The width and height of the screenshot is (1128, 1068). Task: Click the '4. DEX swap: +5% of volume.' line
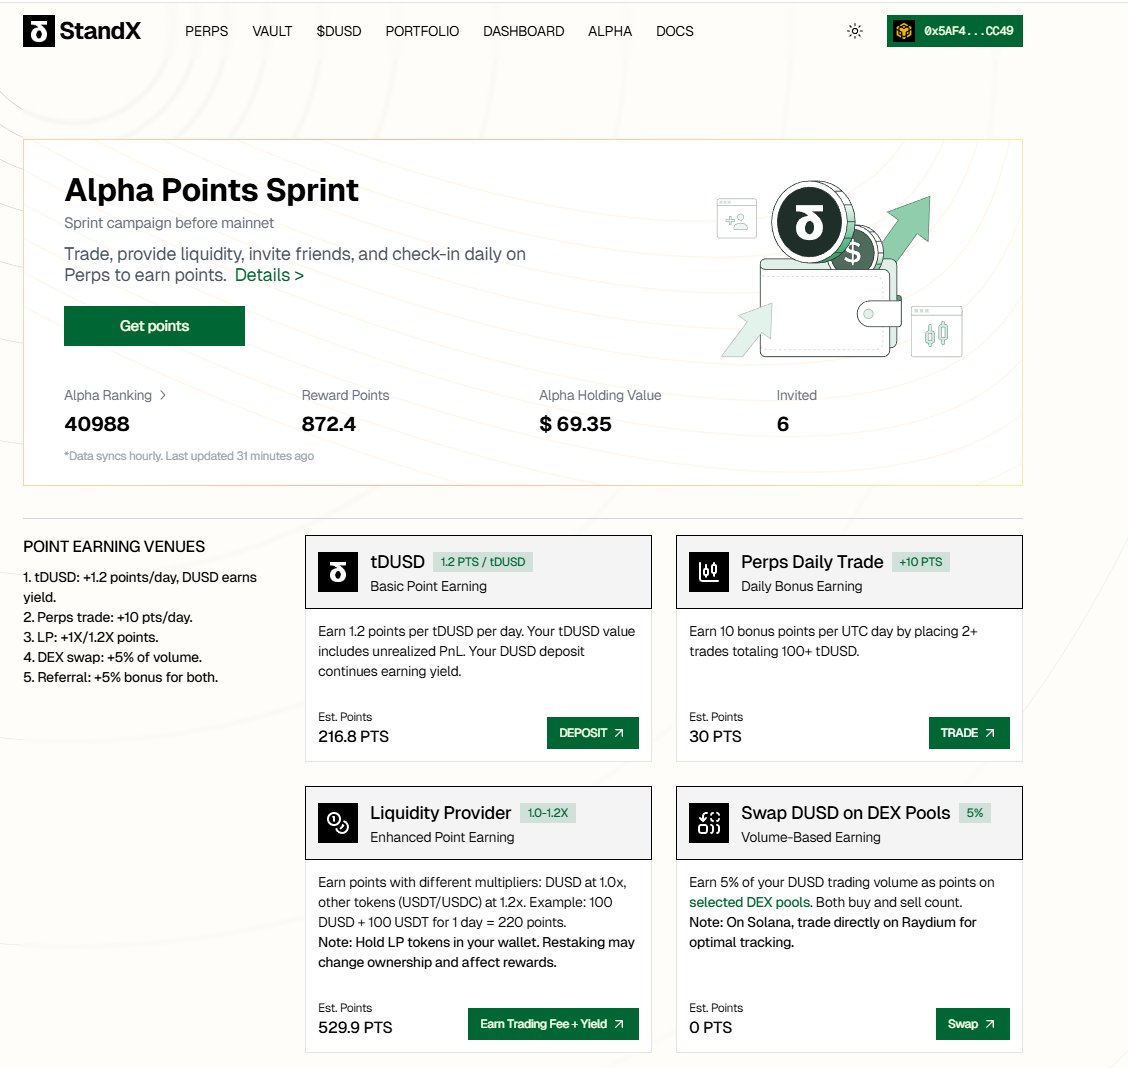click(113, 657)
